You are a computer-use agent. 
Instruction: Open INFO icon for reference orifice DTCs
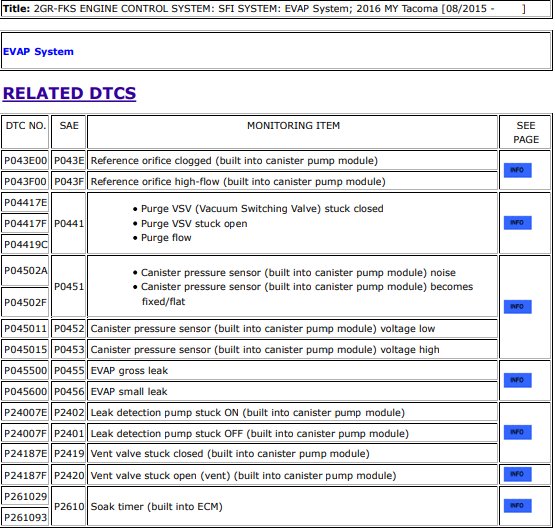pyautogui.click(x=517, y=170)
